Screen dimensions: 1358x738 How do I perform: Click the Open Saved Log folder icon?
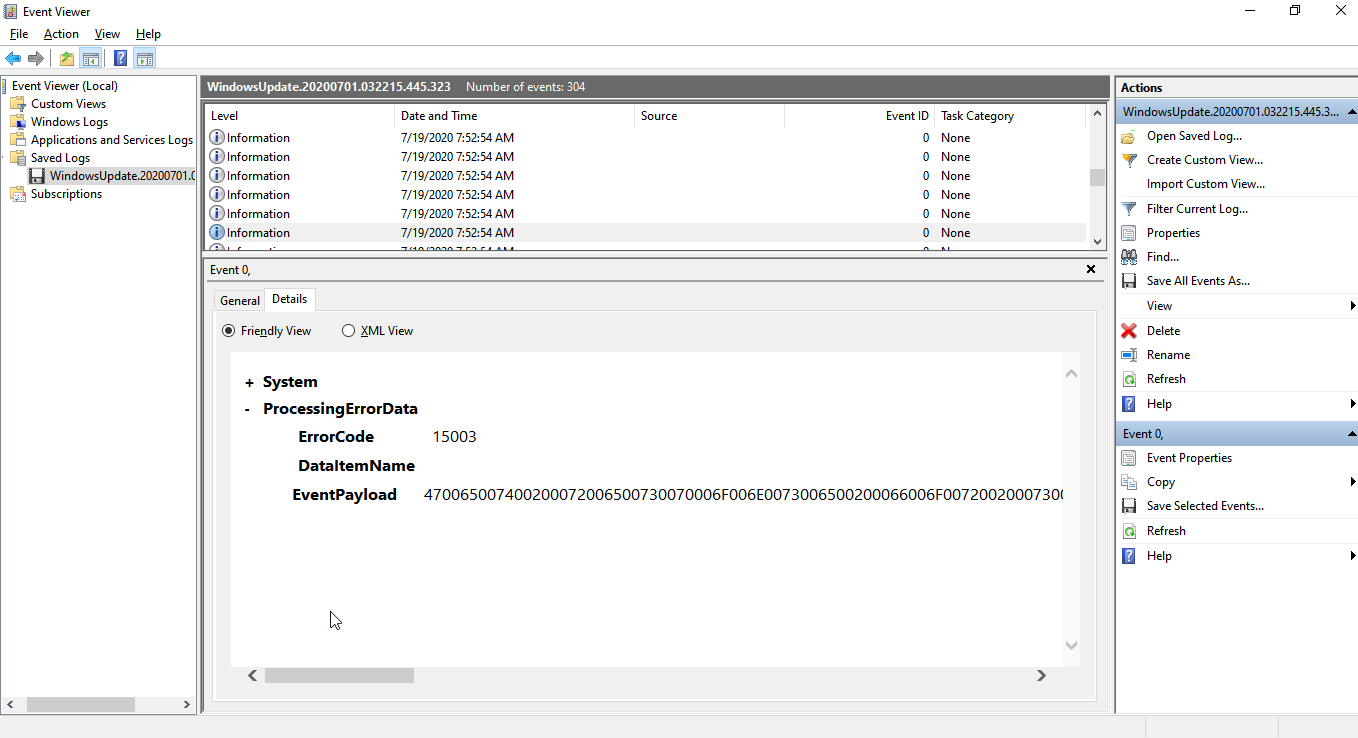tap(1129, 136)
